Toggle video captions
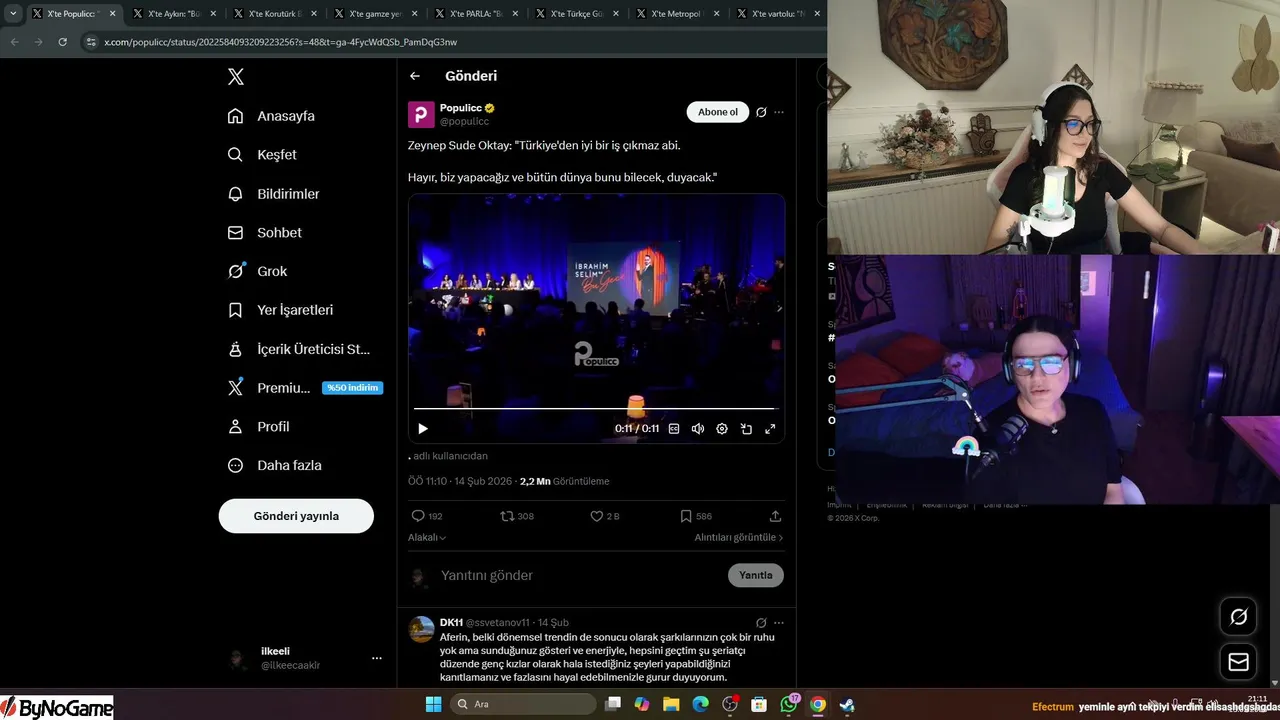 [x=674, y=428]
